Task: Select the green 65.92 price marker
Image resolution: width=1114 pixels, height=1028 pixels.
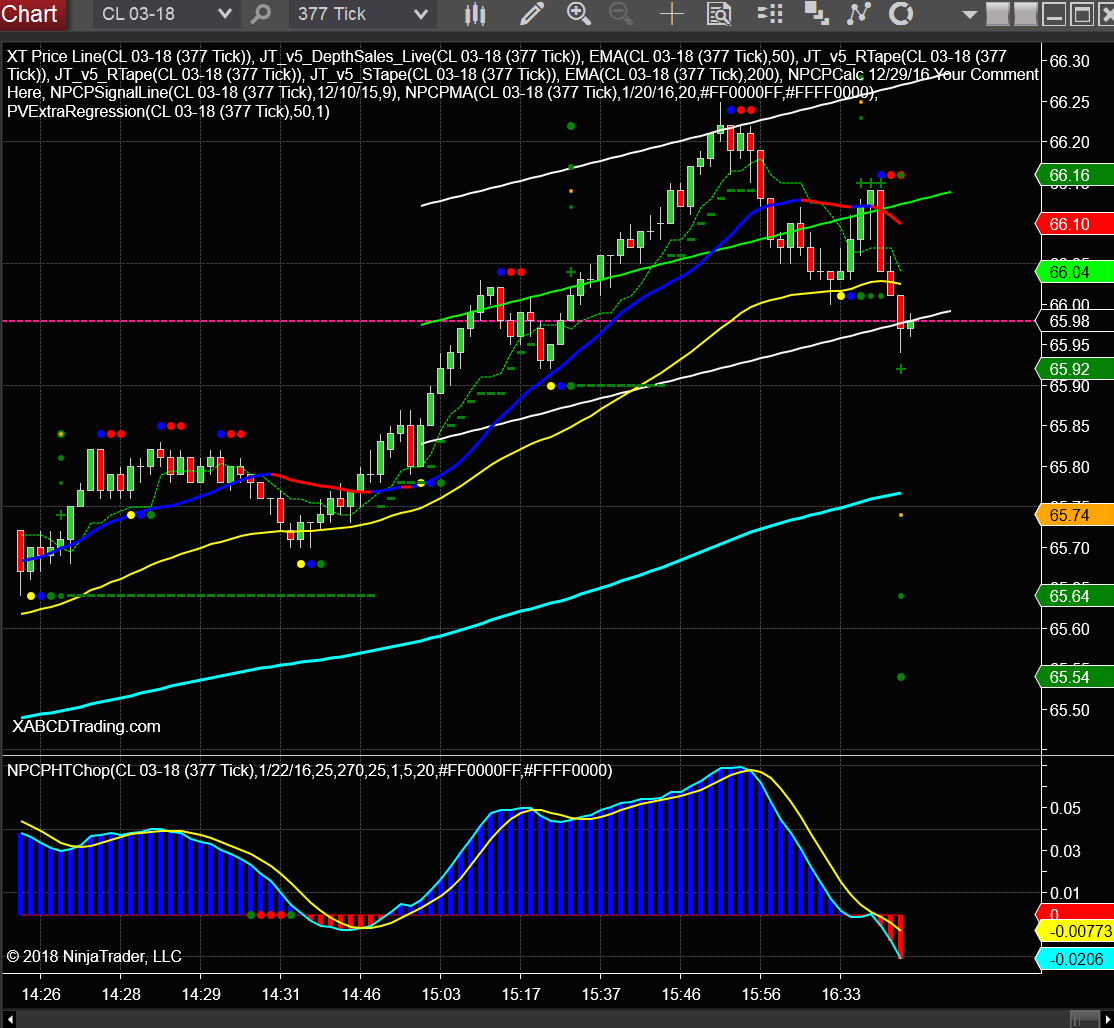Action: pyautogui.click(x=1074, y=369)
